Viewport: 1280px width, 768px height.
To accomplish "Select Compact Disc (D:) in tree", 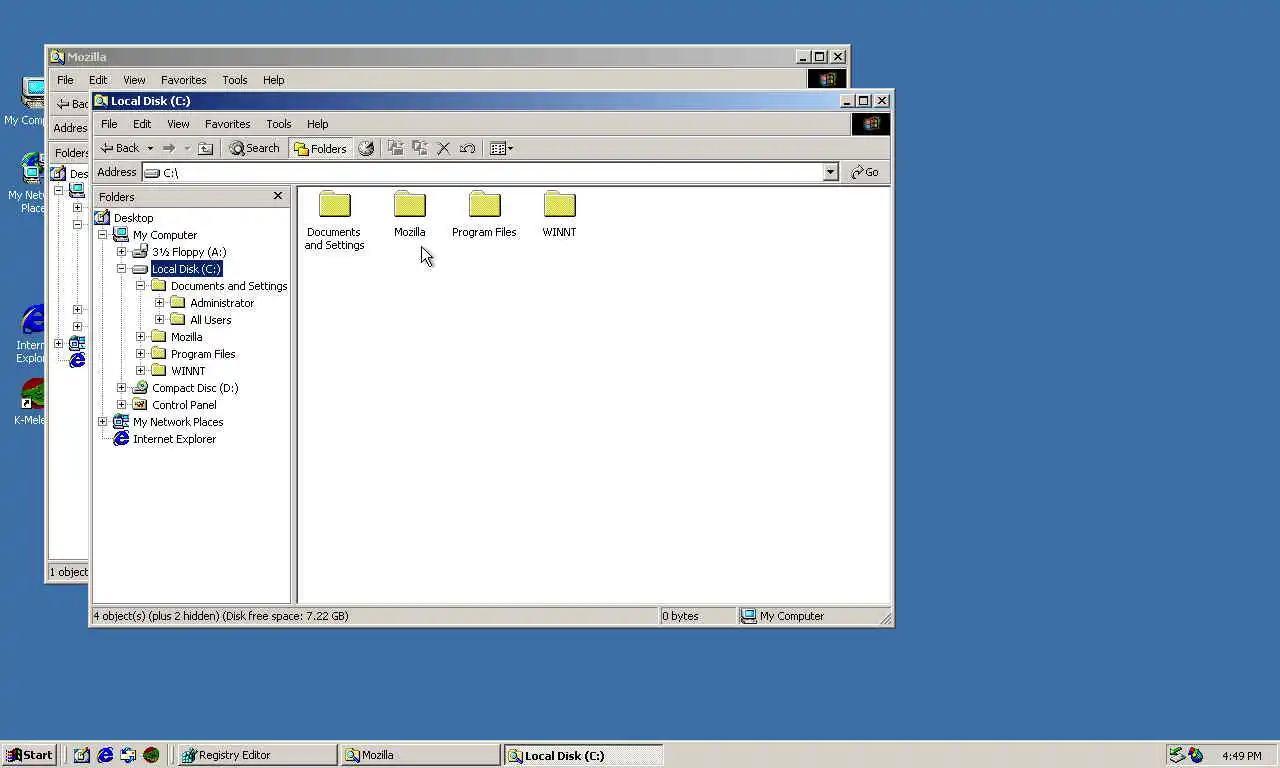I will 195,388.
